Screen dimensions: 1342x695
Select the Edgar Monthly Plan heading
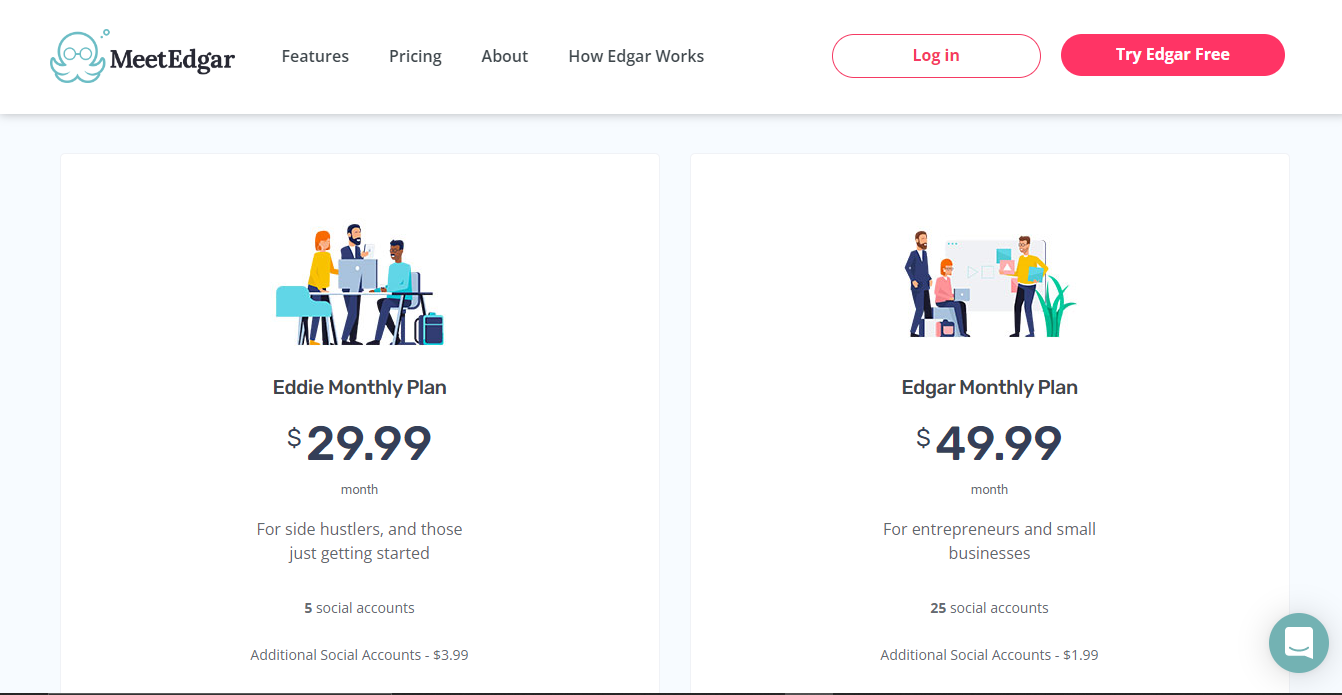tap(990, 387)
